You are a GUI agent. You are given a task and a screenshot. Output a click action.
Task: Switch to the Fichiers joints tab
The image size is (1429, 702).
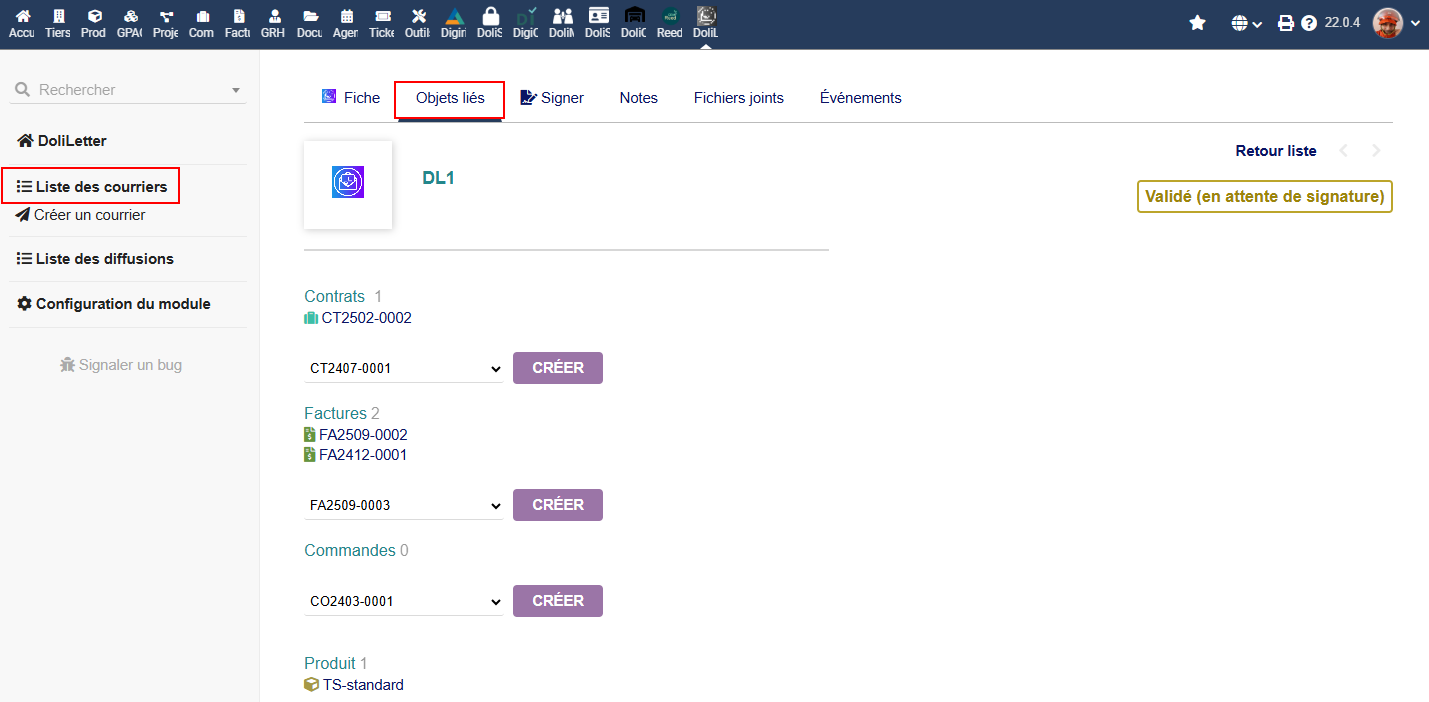738,98
